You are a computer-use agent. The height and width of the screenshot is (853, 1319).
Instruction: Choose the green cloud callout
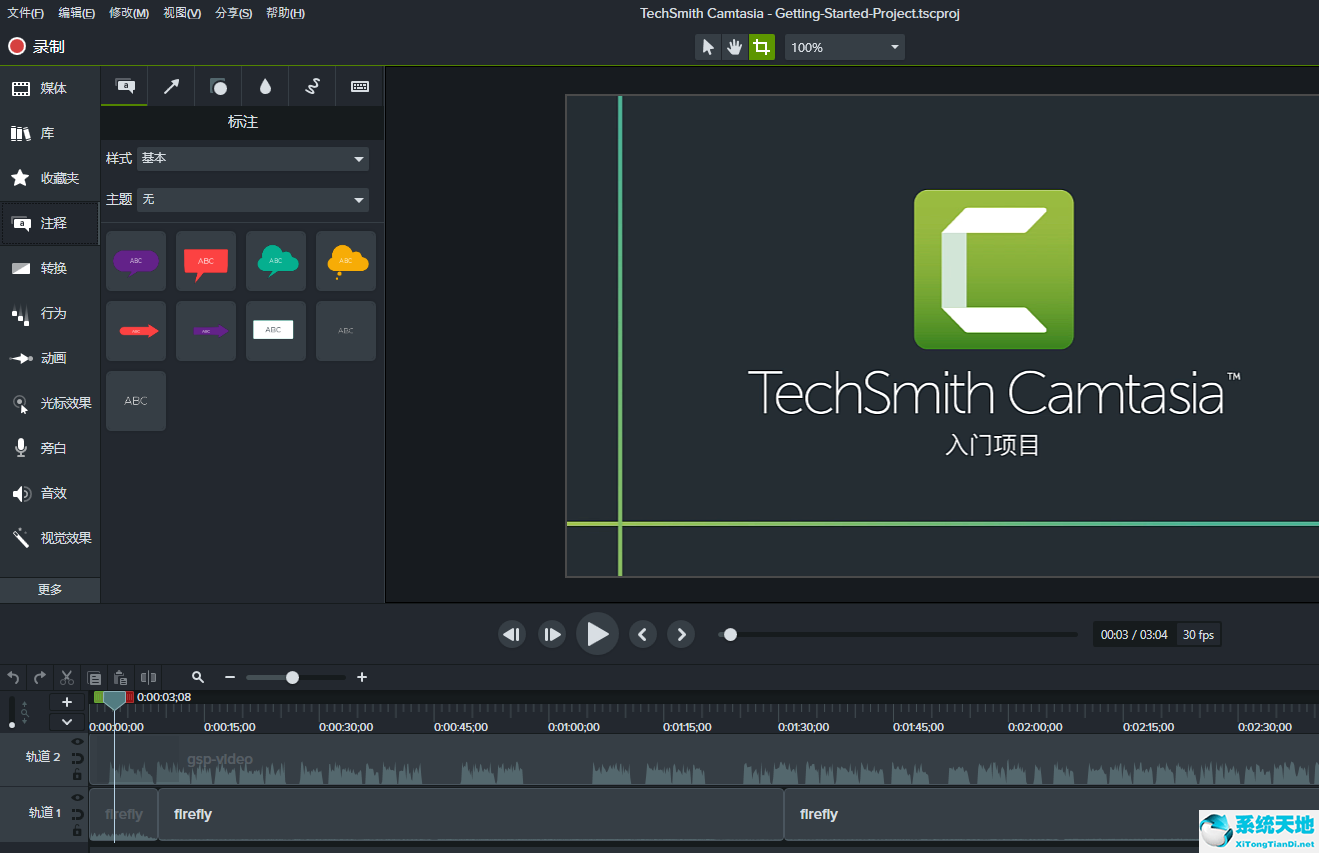[276, 261]
